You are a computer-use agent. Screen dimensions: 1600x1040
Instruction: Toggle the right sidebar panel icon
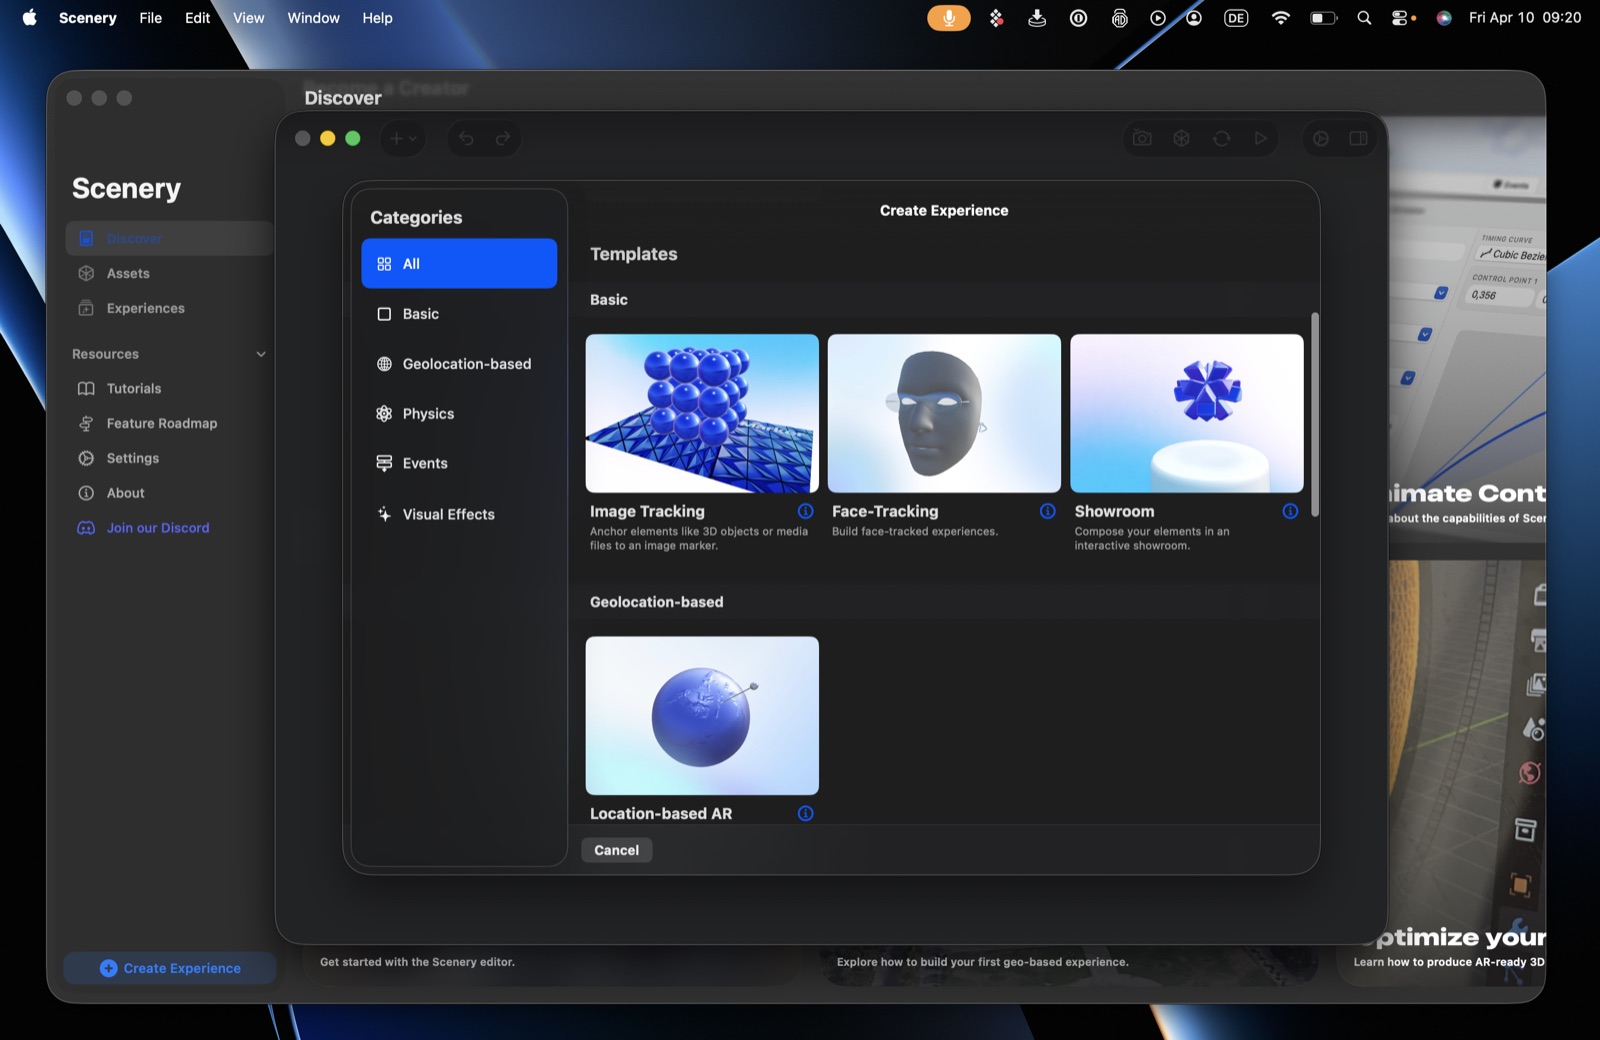coord(1358,138)
